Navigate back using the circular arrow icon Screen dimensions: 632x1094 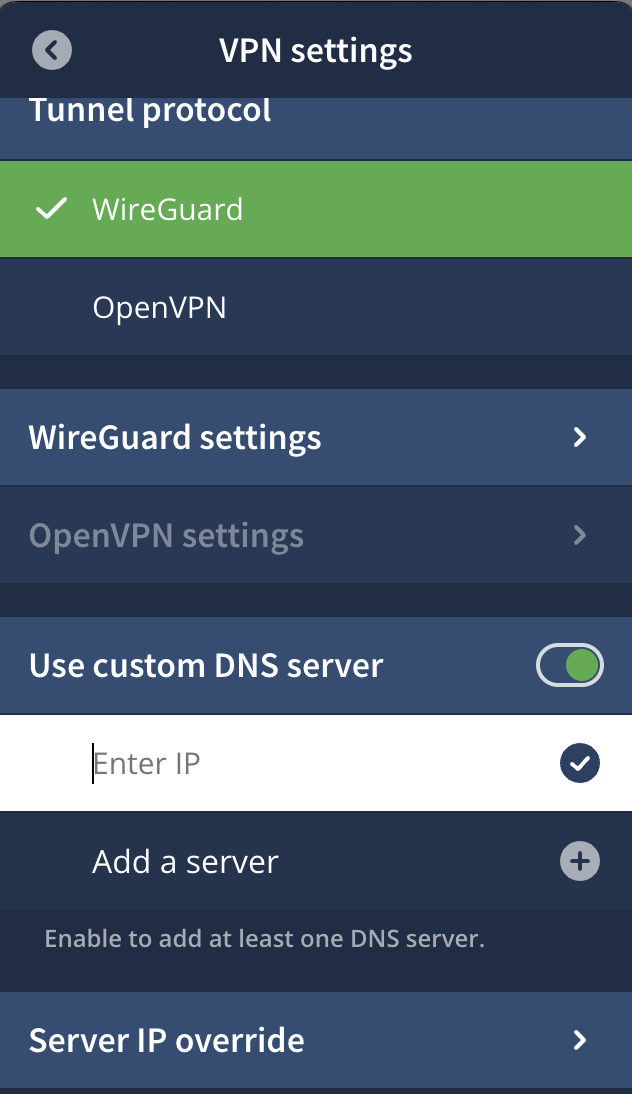[51, 50]
